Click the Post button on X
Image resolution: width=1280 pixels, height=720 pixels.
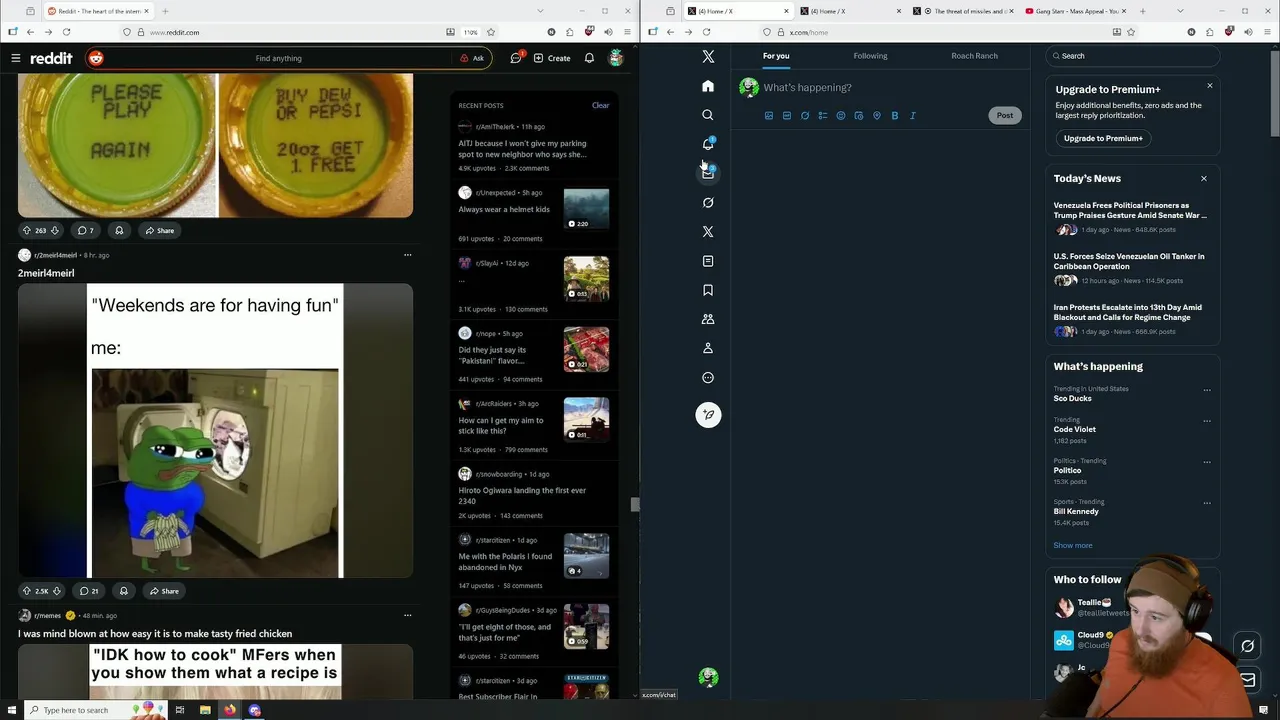tap(1005, 115)
